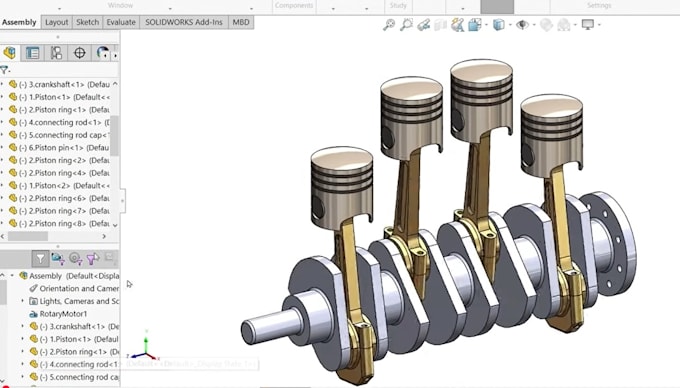Open the PropertyManager tab icon
The image size is (680, 388).
(x=33, y=53)
